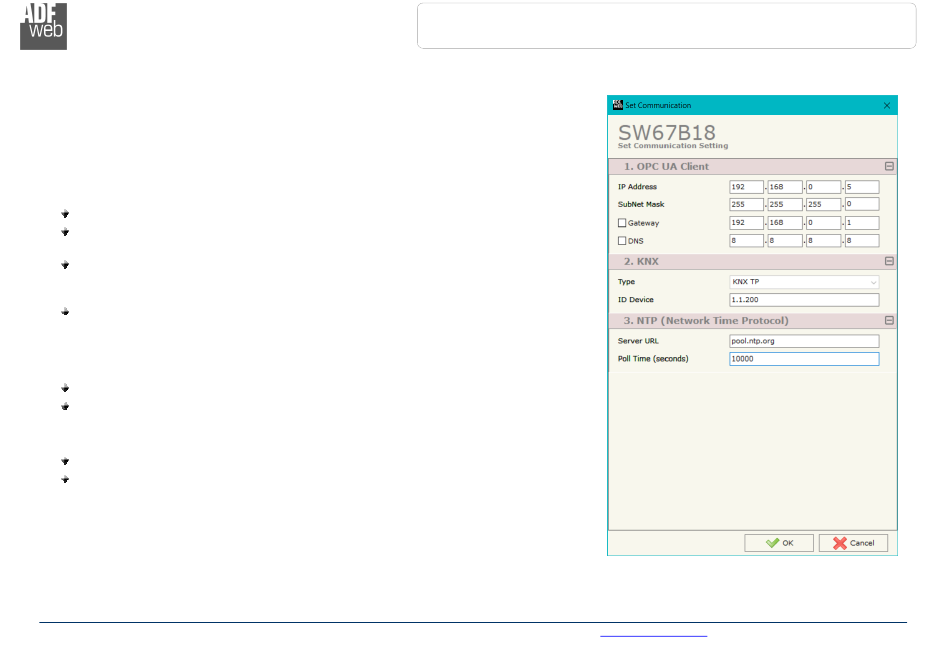Click the IP Address label

point(637,187)
